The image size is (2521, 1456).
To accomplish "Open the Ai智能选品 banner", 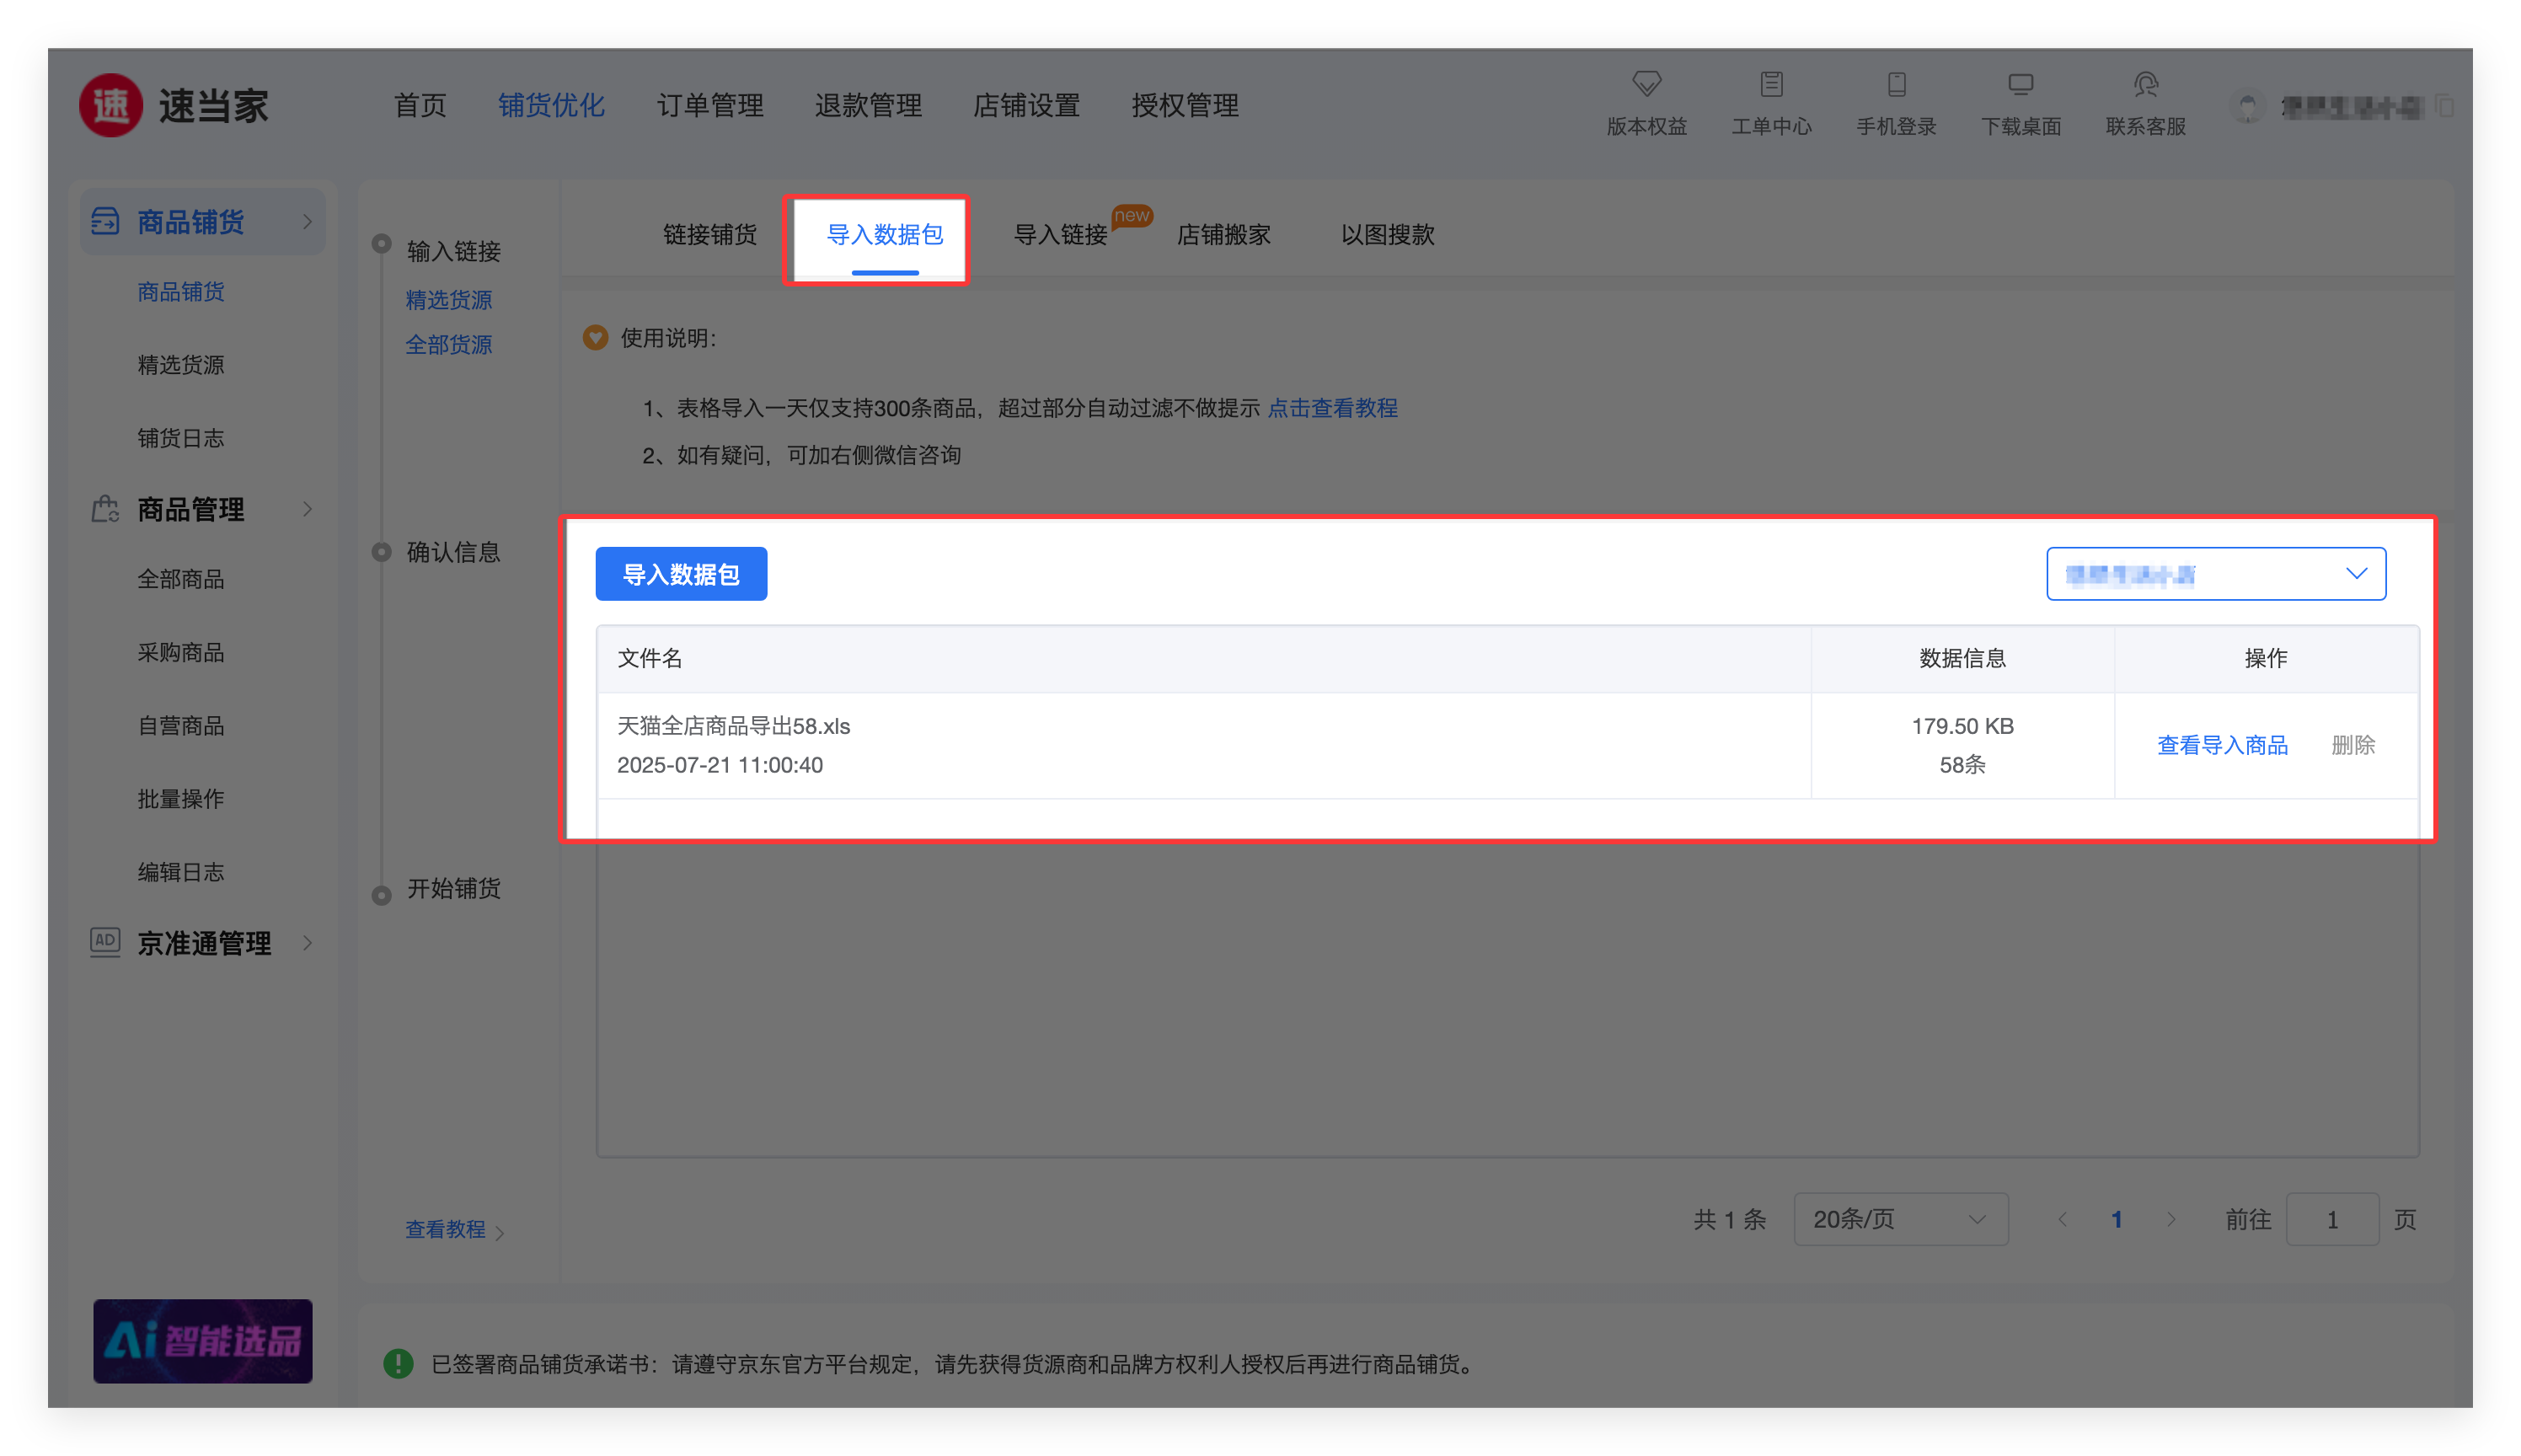I will 203,1341.
